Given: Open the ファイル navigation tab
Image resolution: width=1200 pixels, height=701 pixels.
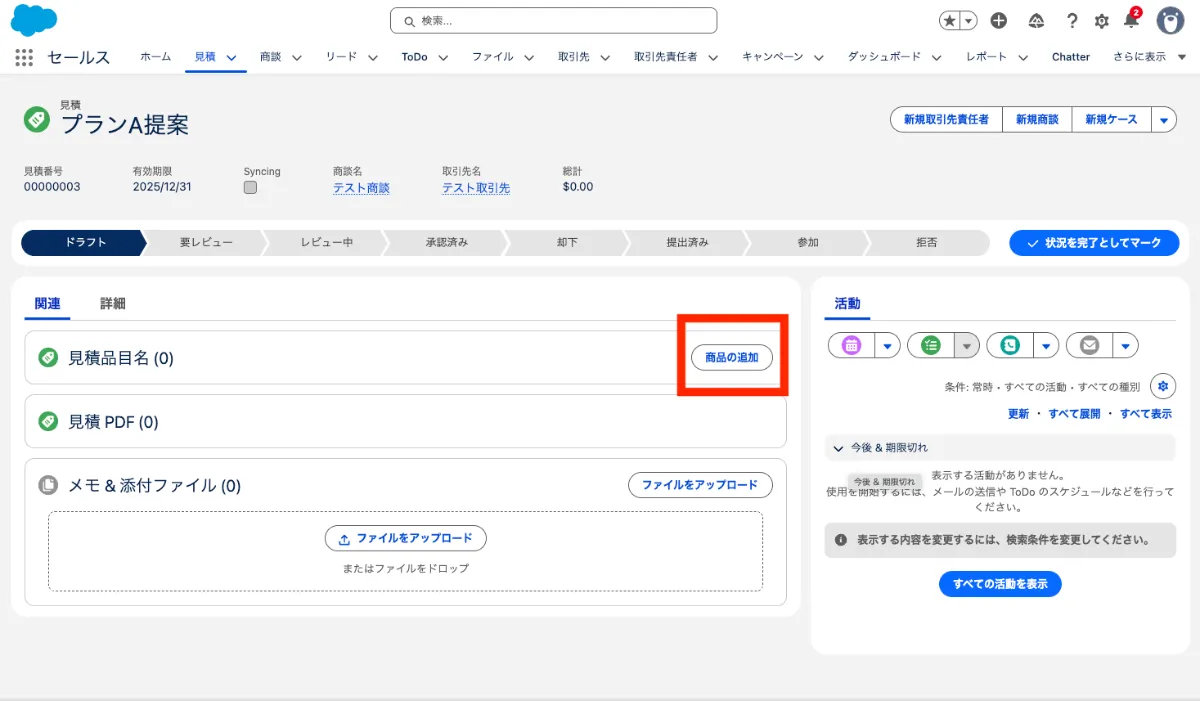Looking at the screenshot, I should pyautogui.click(x=492, y=57).
